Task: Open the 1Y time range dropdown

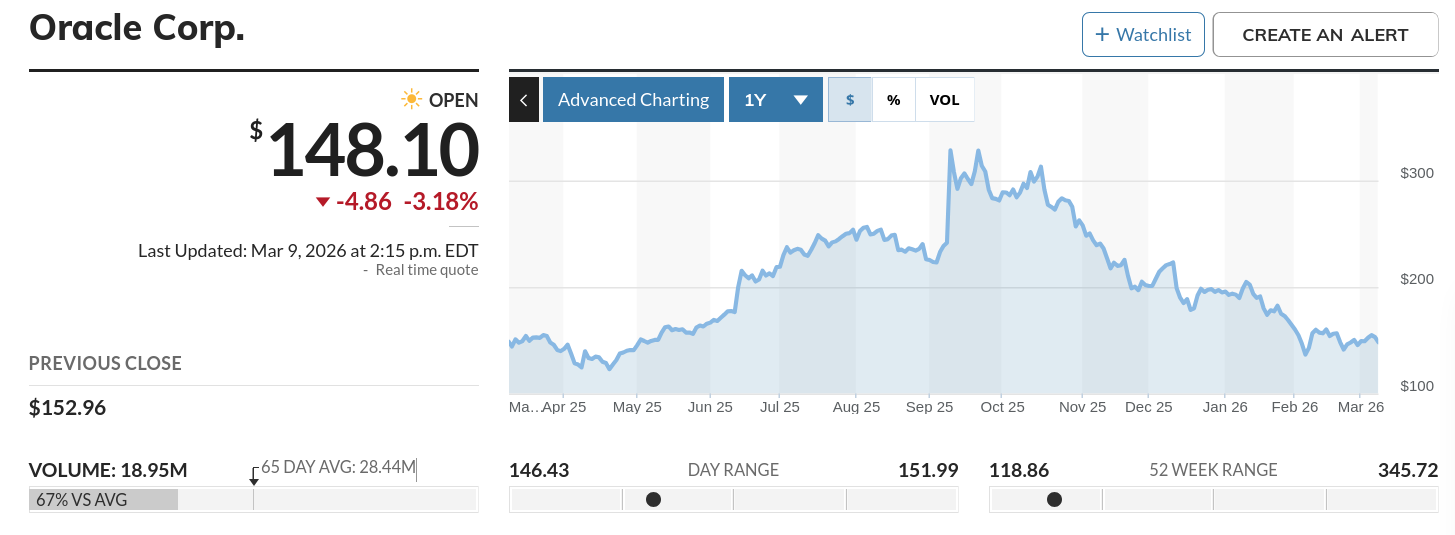Action: (x=776, y=100)
